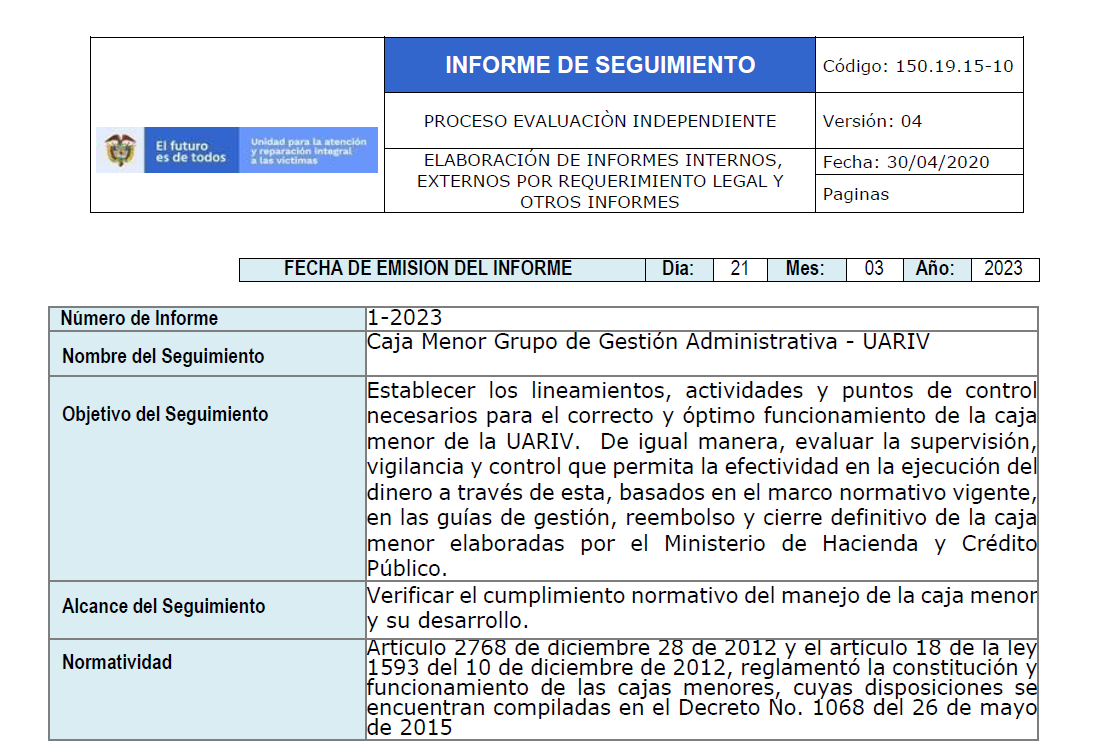Select the 'INFORME DE SEGUIMIENTO' blue header
Screen dimensions: 1097x750
pos(599,66)
